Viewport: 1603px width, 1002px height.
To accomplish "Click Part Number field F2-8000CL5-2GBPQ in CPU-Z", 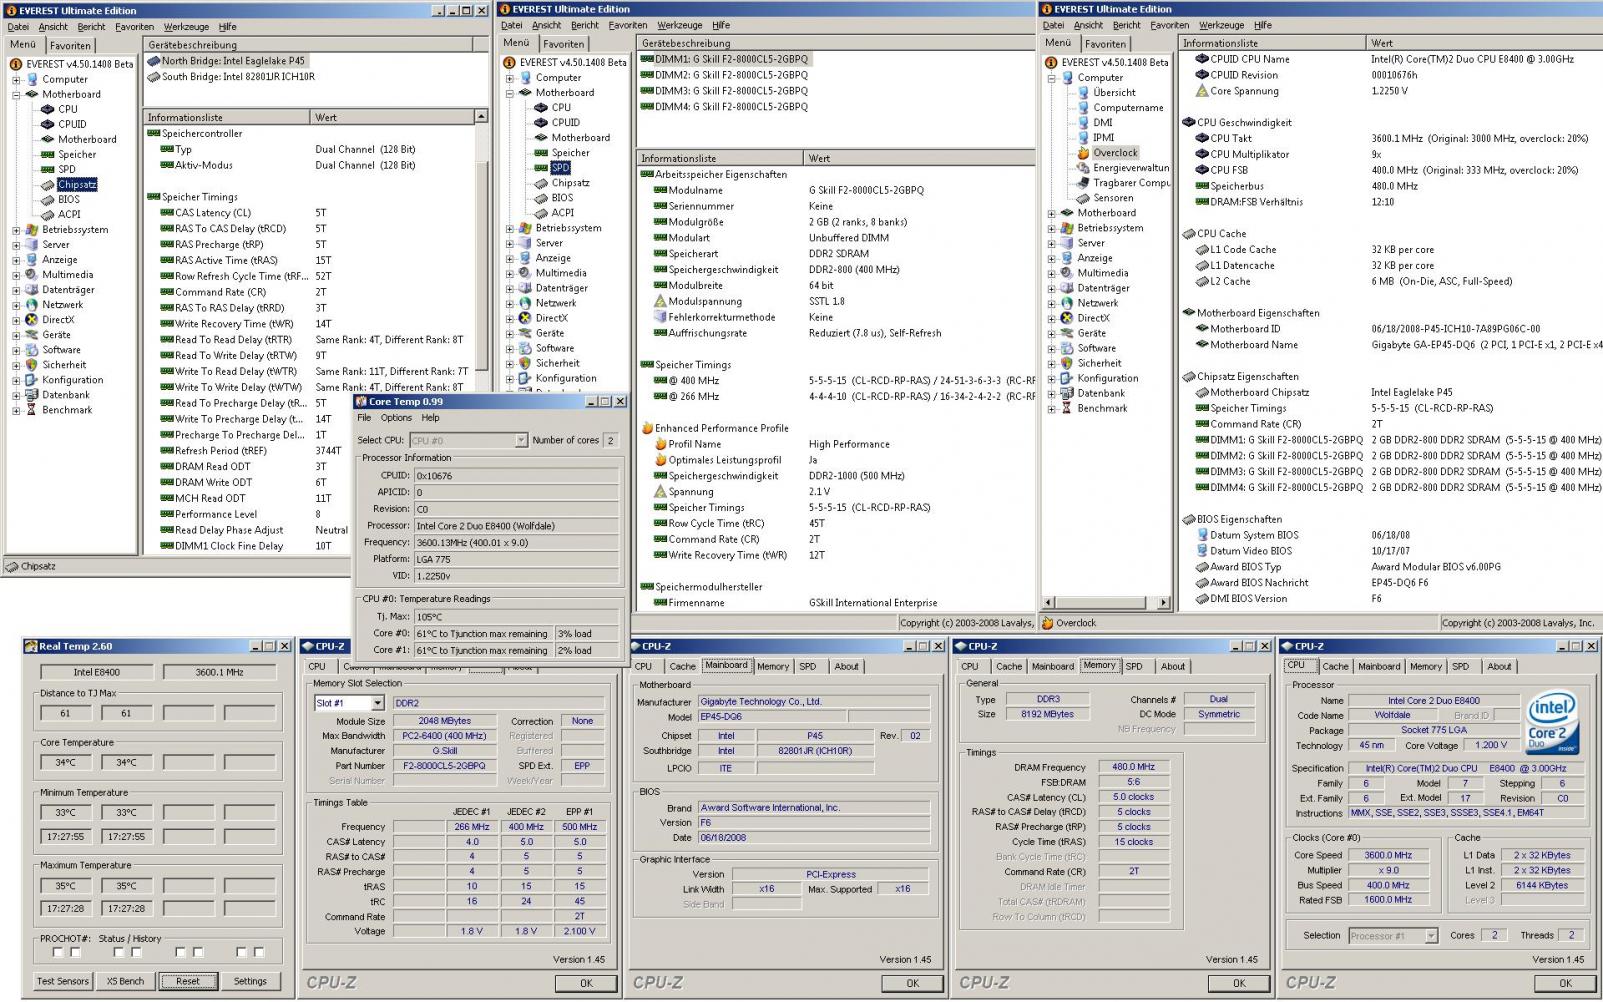I will tap(444, 766).
